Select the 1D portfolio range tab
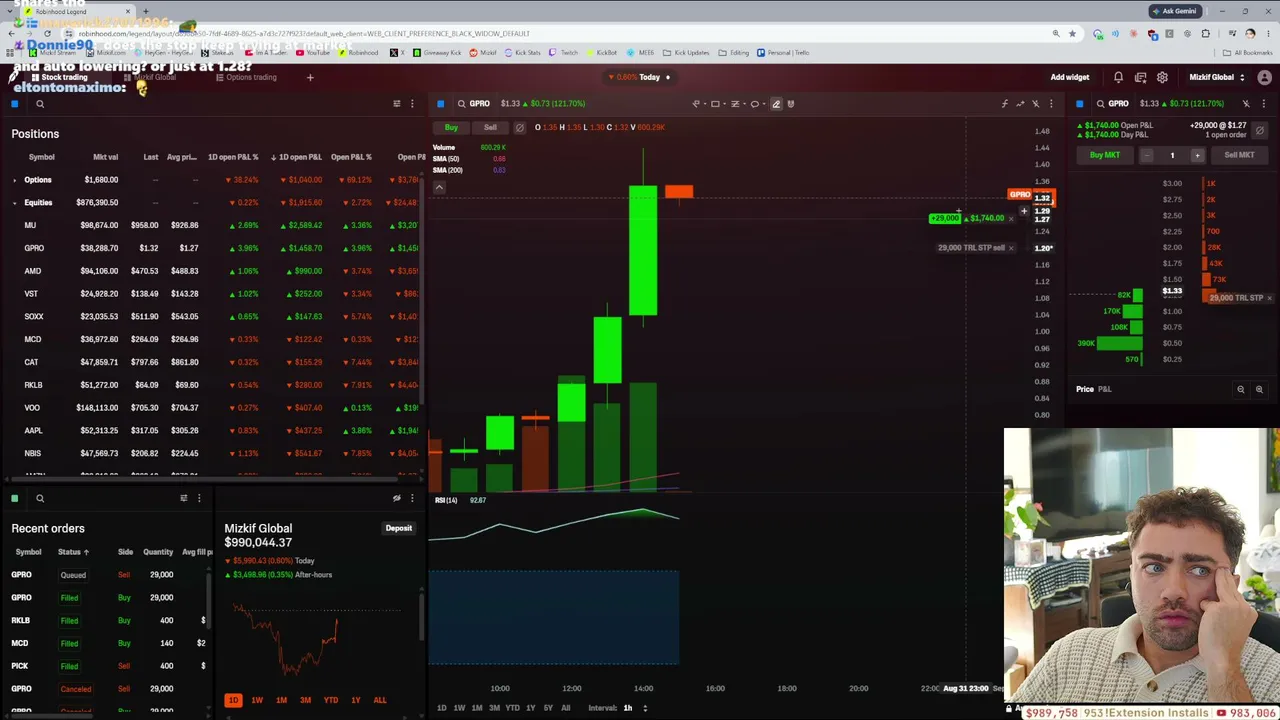 [233, 700]
